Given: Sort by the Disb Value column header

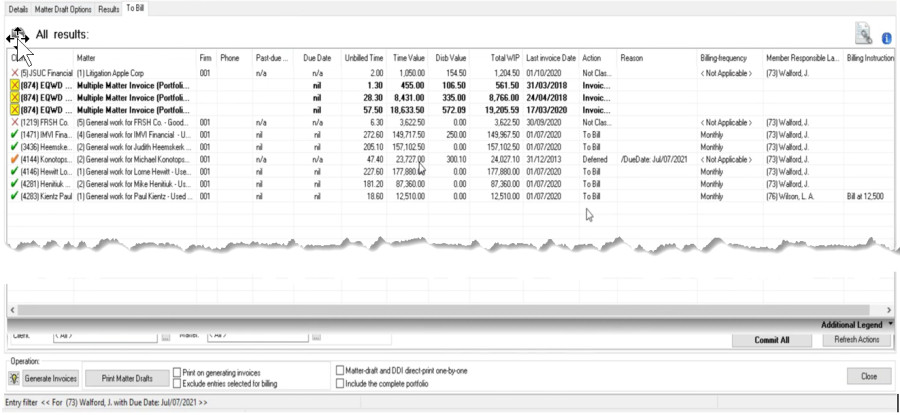Looking at the screenshot, I should pos(448,58).
